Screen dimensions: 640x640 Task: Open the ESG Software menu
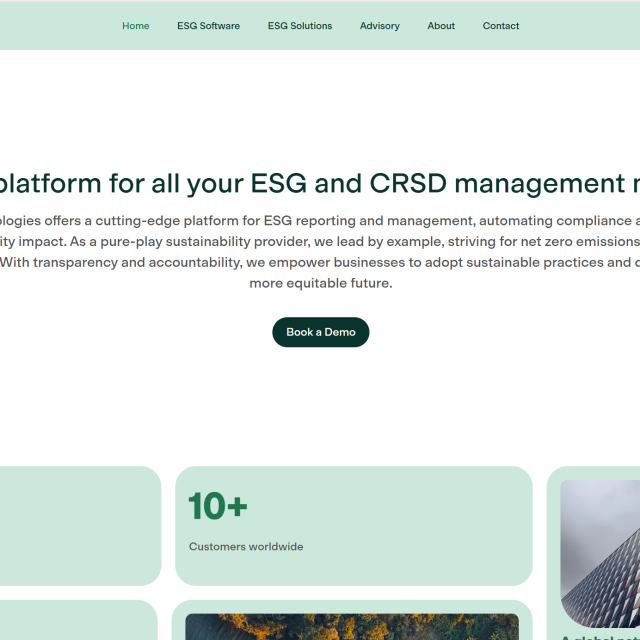(208, 26)
